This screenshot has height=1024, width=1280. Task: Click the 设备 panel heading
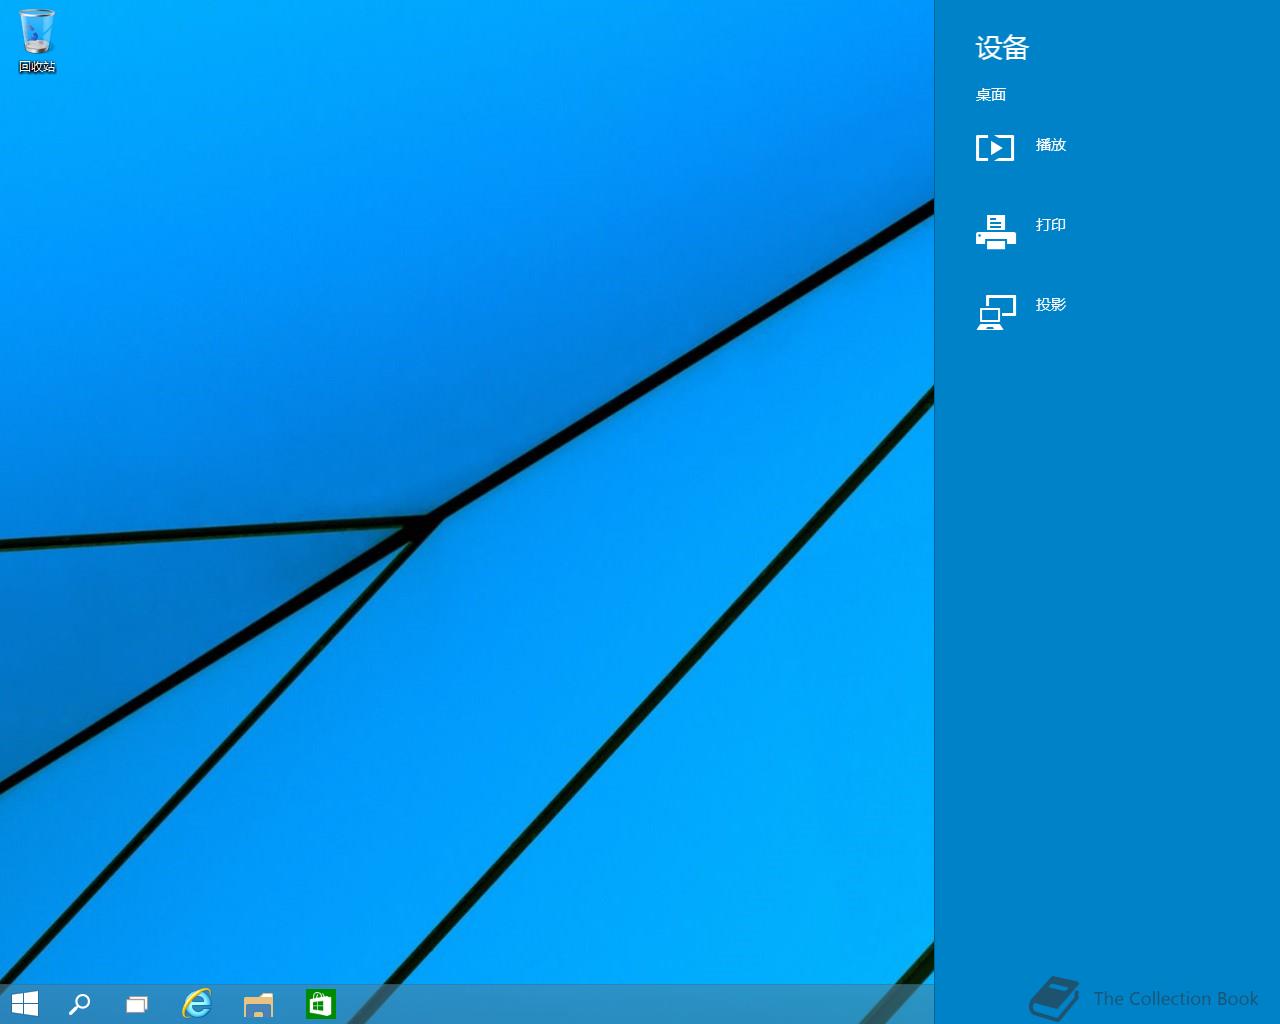1003,48
